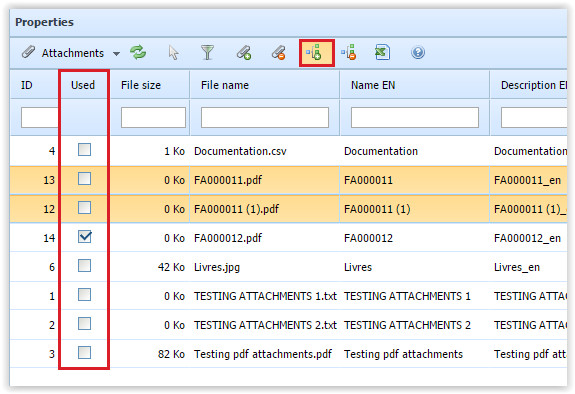Check Used box for Documentation.csv
The height and width of the screenshot is (394, 575).
coord(84,150)
